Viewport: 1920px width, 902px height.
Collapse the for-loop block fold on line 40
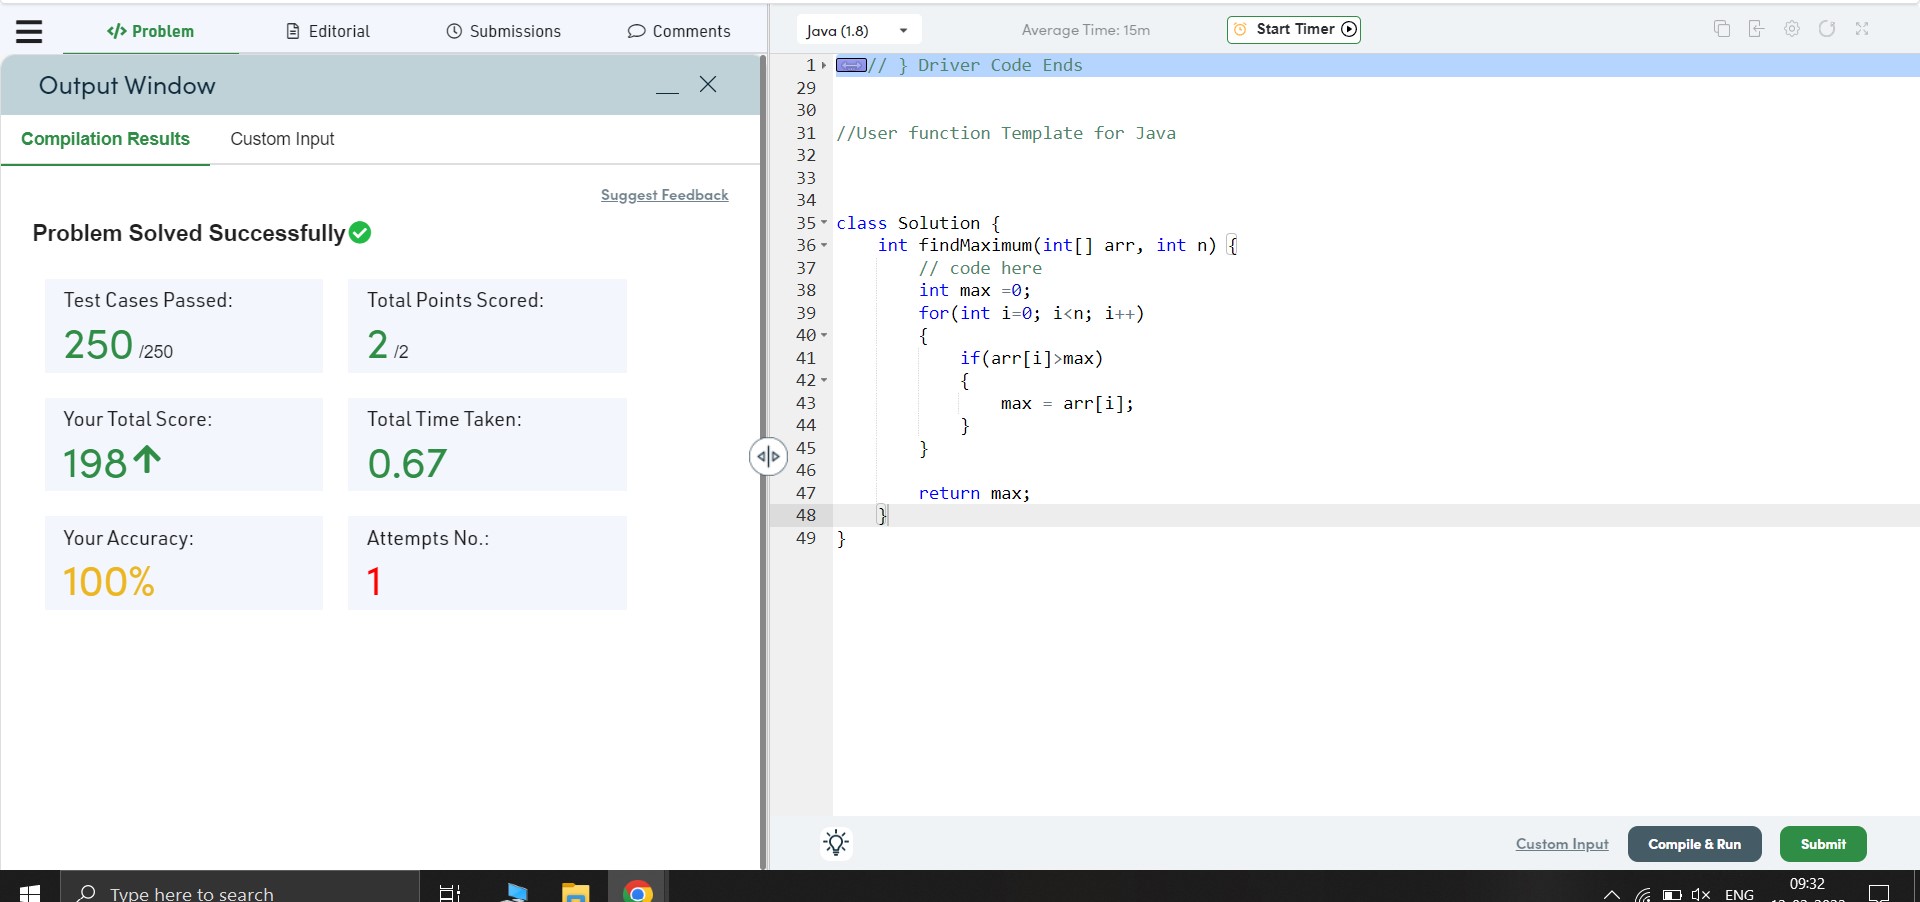tap(824, 335)
